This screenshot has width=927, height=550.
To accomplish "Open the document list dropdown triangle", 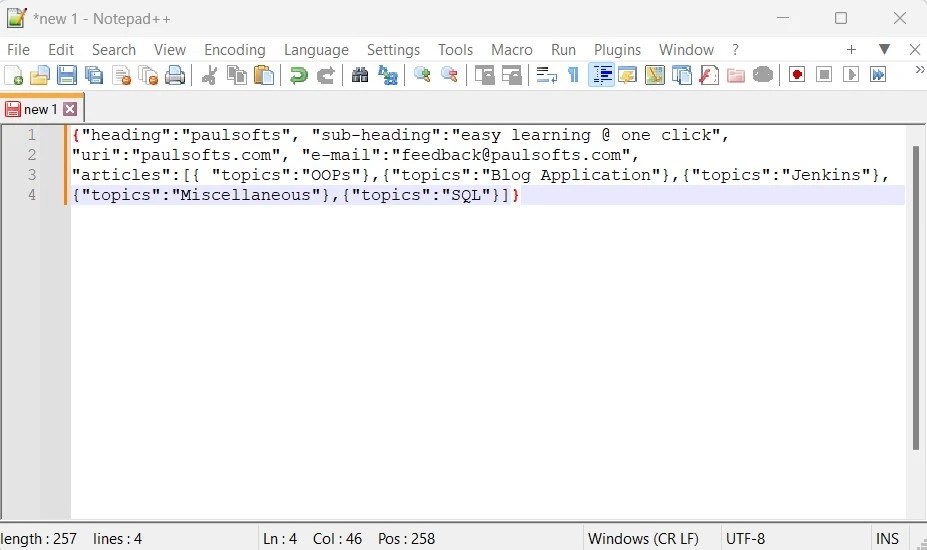I will (884, 49).
